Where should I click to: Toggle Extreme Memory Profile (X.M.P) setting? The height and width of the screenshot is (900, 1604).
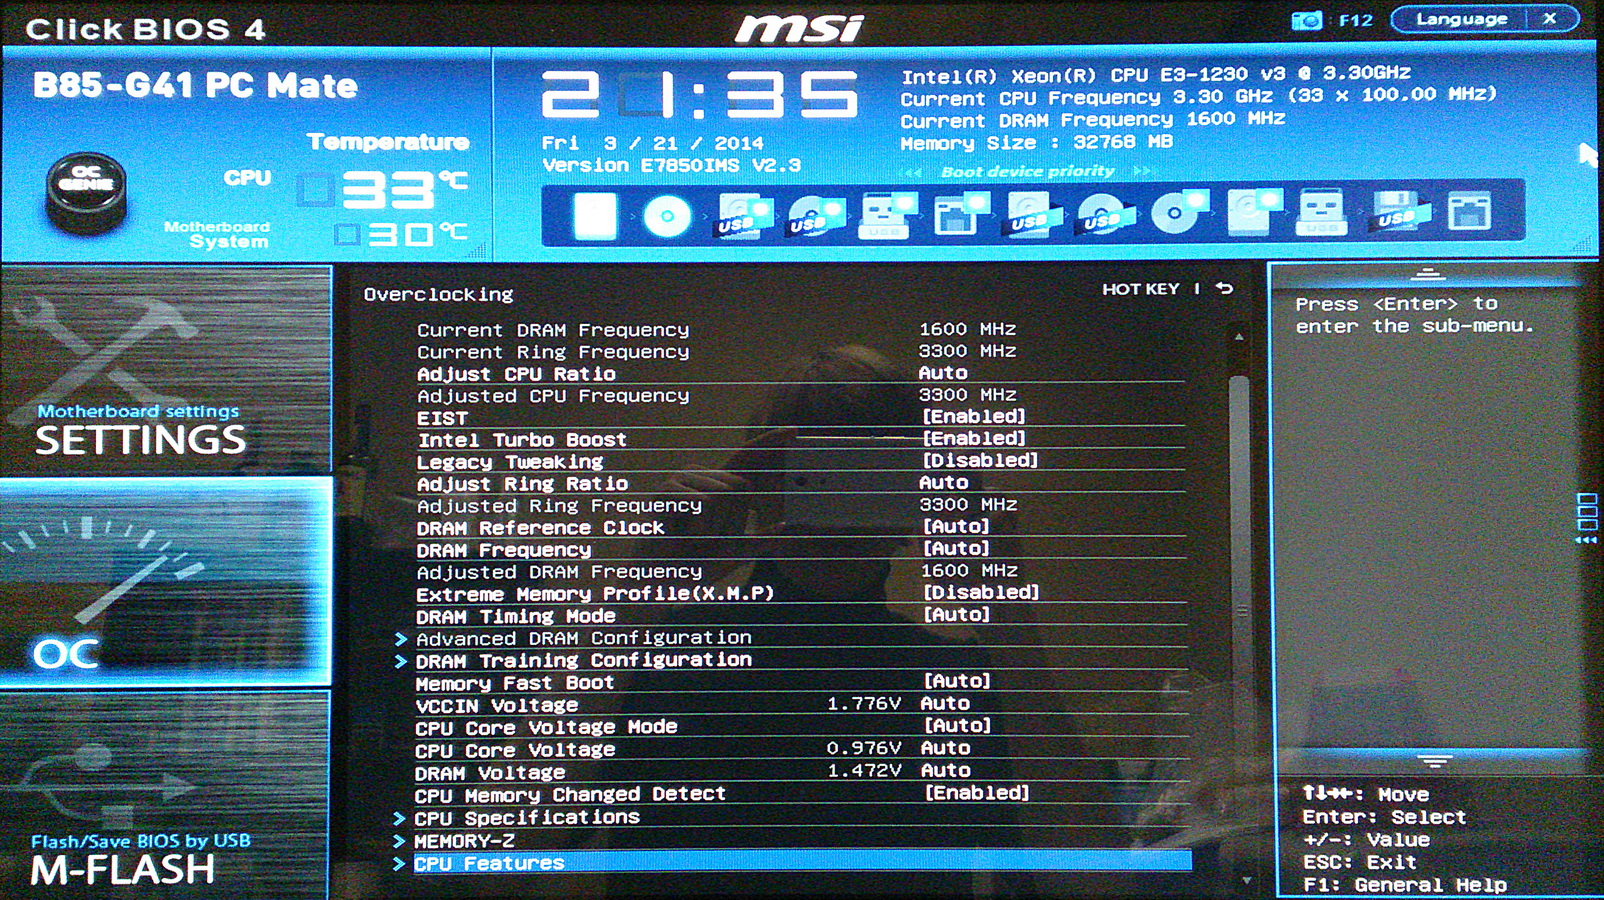click(x=980, y=593)
